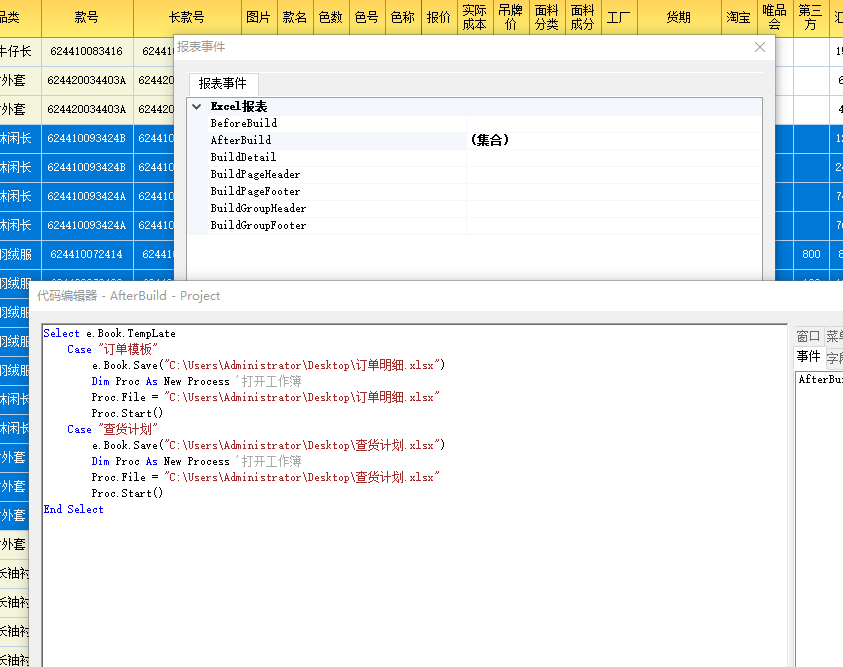Viewport: 843px width, 667px height.
Task: Open the (集合) value of AfterBuild
Action: point(489,140)
